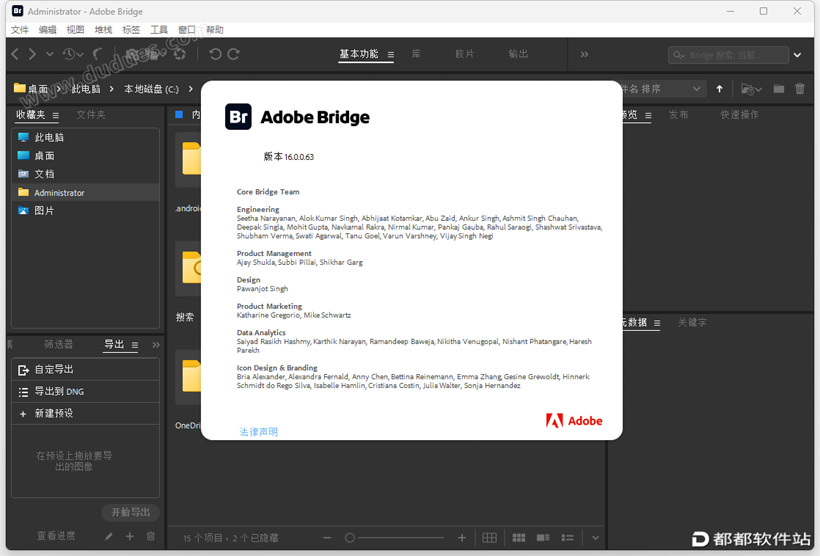Open the 基本功能 workspace menu icon
The image size is (820, 556).
391,54
